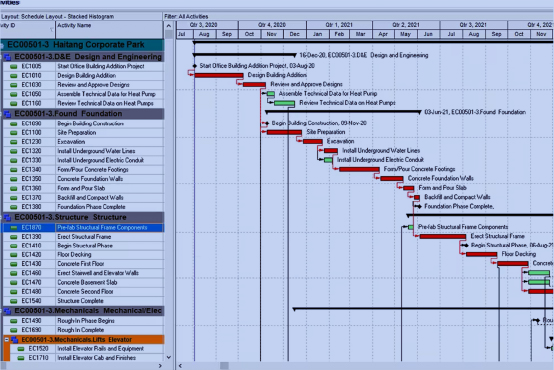Click the WBS icon beside Design and Engineering

(7, 57)
